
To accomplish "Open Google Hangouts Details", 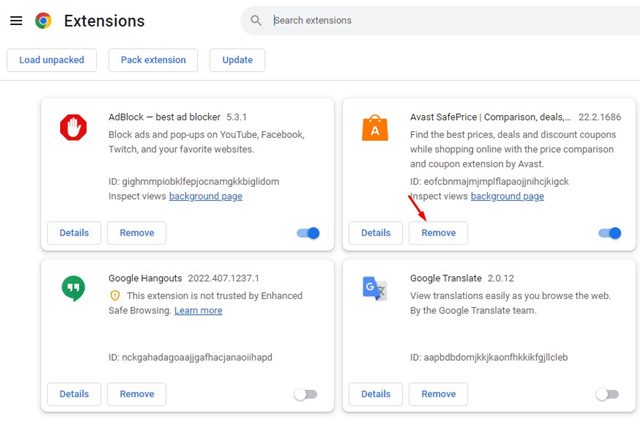I will coord(74,394).
